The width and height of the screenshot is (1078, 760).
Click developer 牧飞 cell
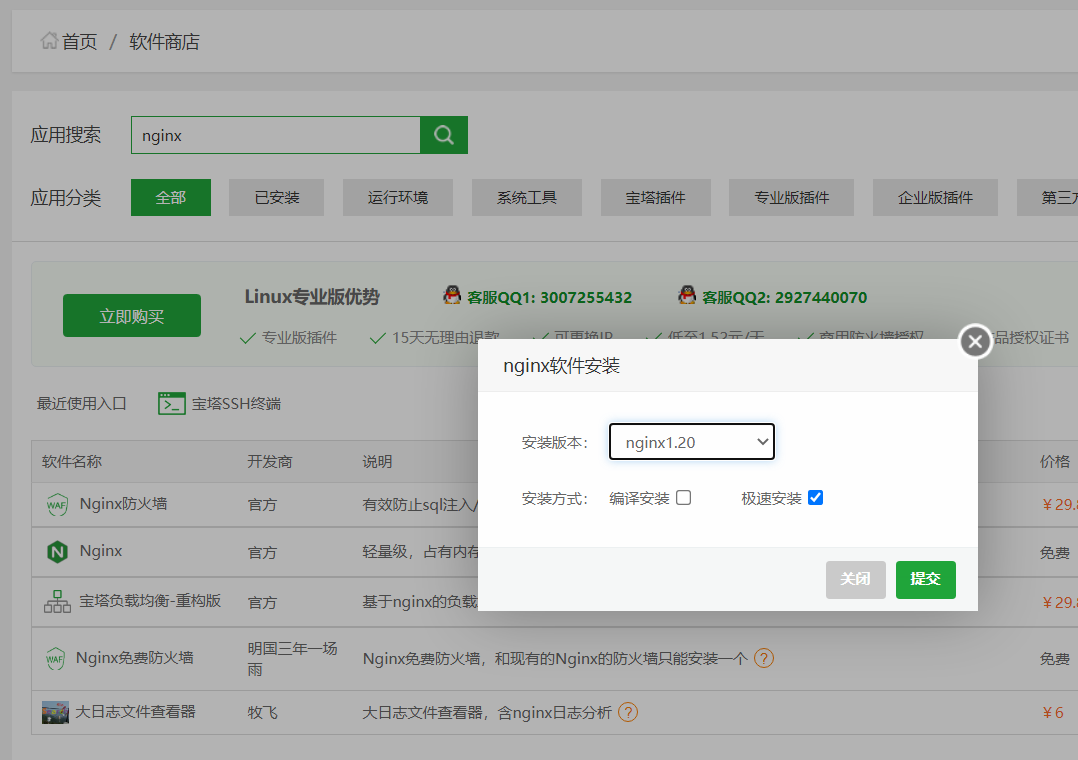[x=263, y=713]
